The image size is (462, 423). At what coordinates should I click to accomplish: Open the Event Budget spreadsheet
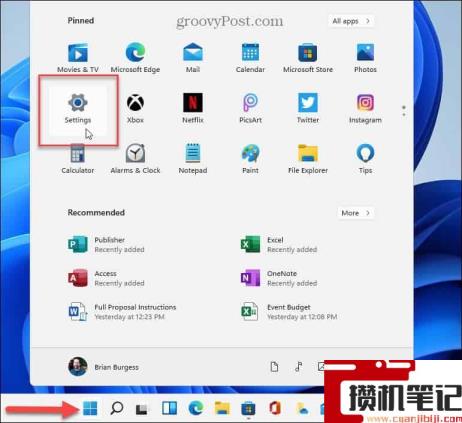tap(289, 312)
